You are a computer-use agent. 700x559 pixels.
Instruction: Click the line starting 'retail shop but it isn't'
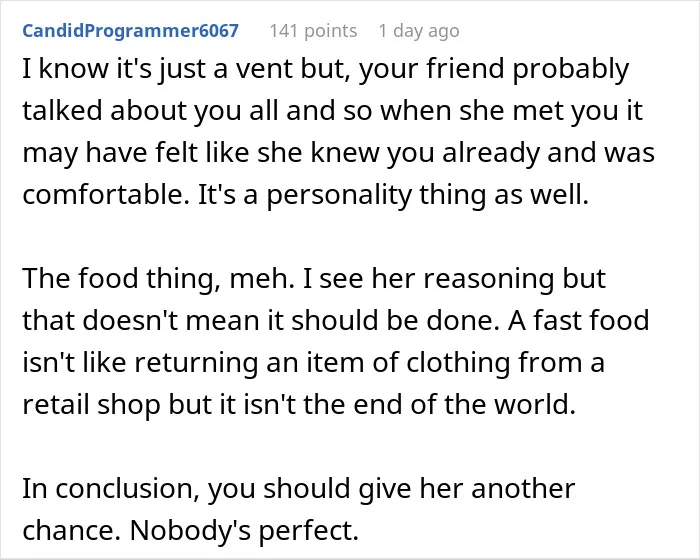coord(299,405)
